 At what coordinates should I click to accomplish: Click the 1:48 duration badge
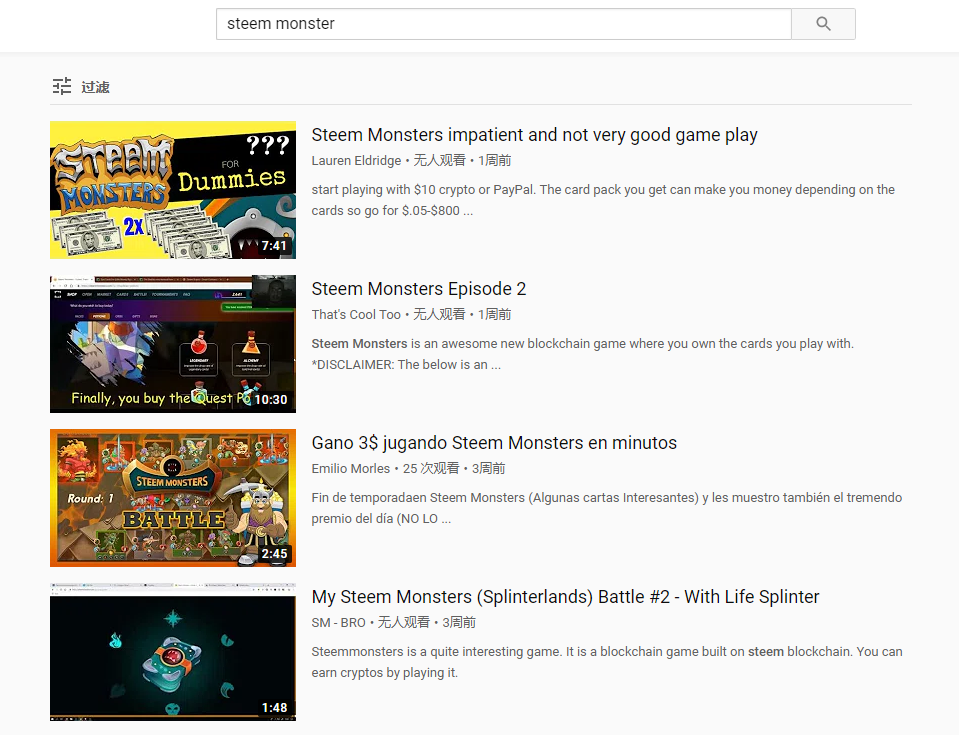pos(274,708)
